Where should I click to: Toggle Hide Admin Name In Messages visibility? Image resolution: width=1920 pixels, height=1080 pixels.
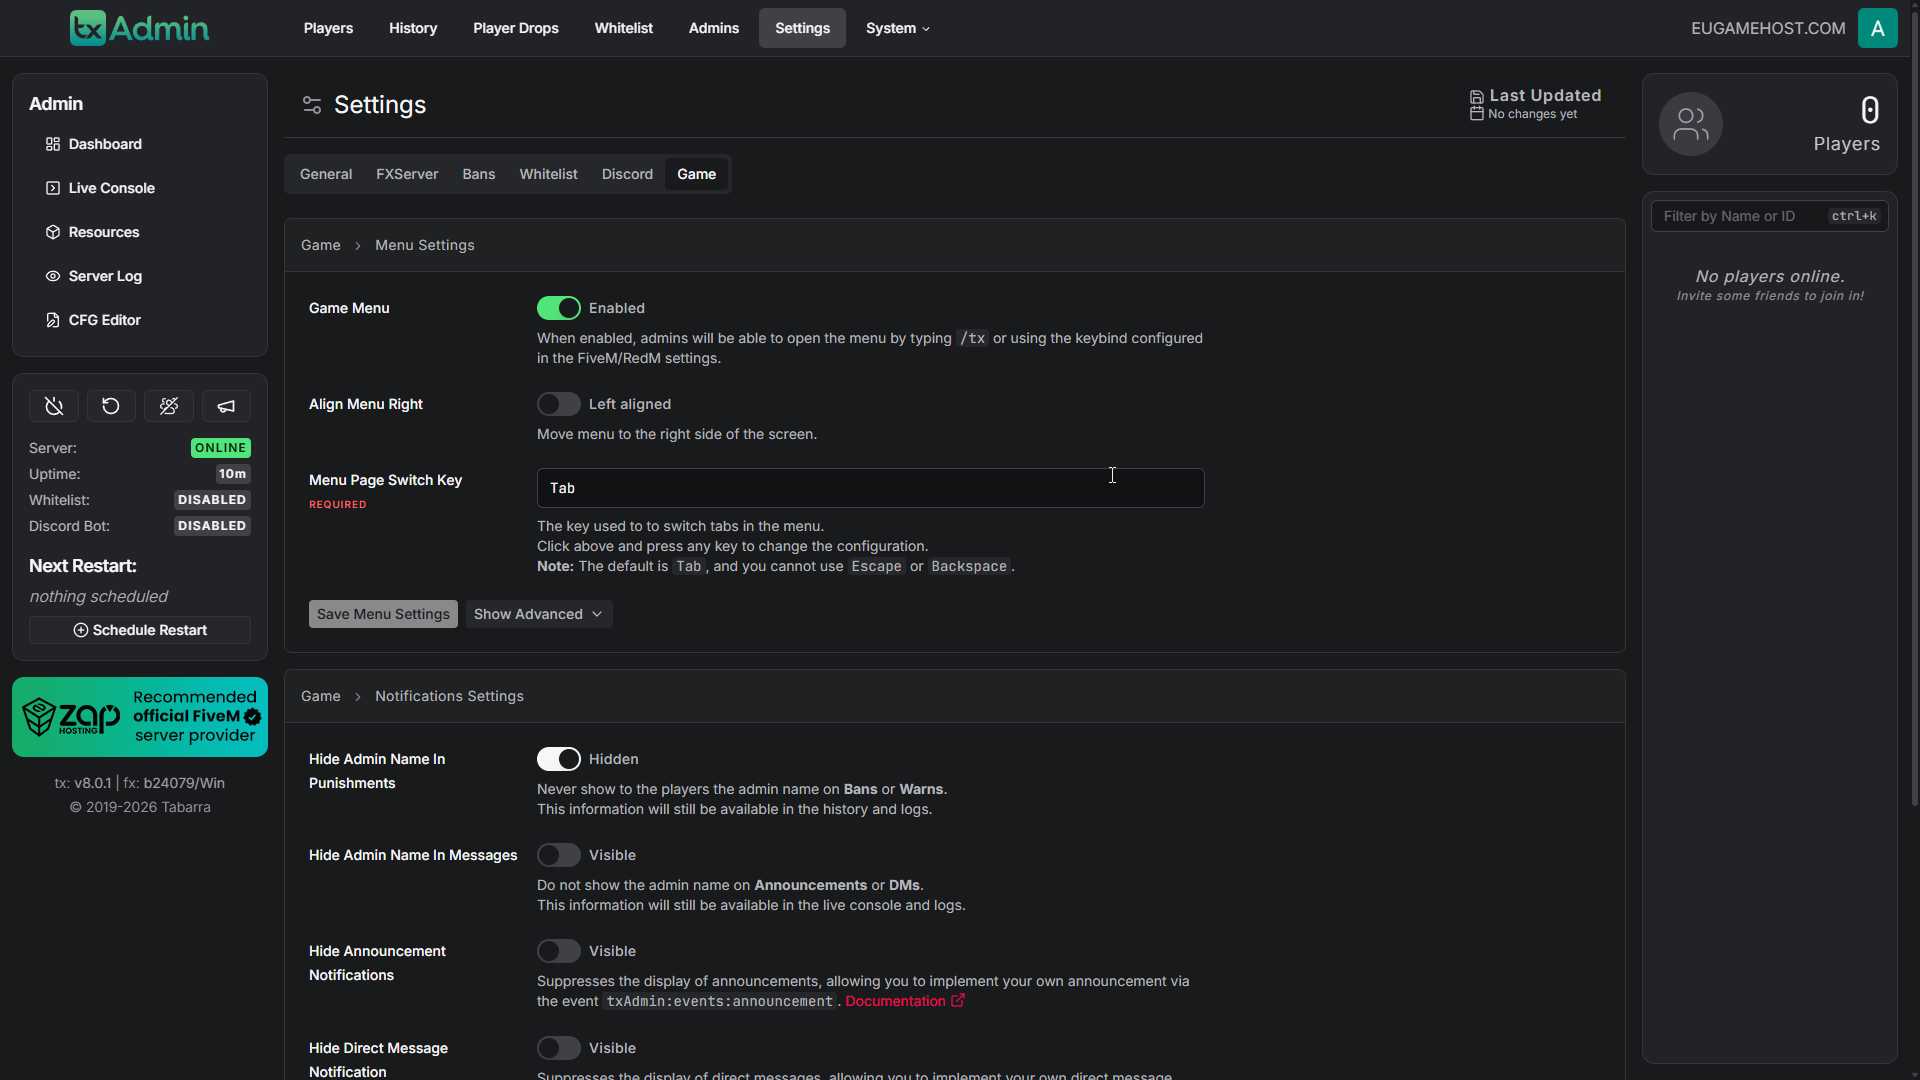(559, 855)
